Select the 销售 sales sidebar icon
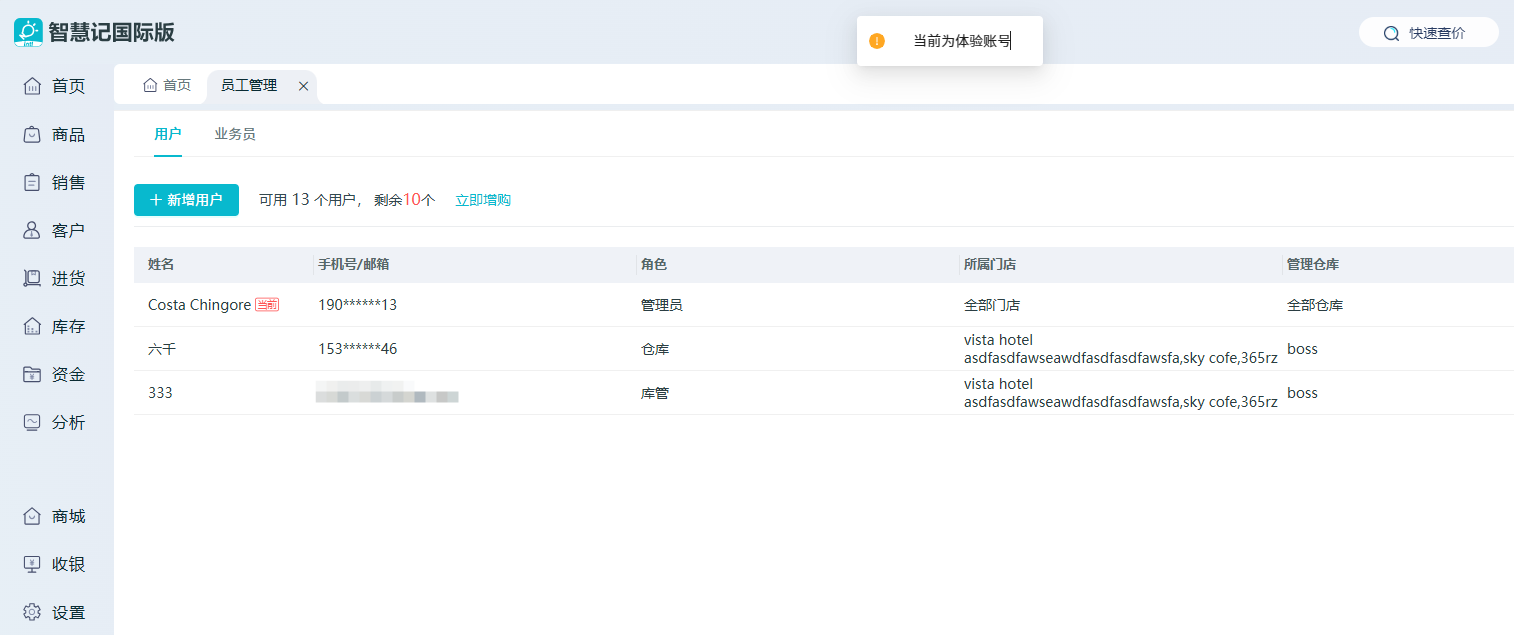The image size is (1514, 635). pyautogui.click(x=32, y=182)
